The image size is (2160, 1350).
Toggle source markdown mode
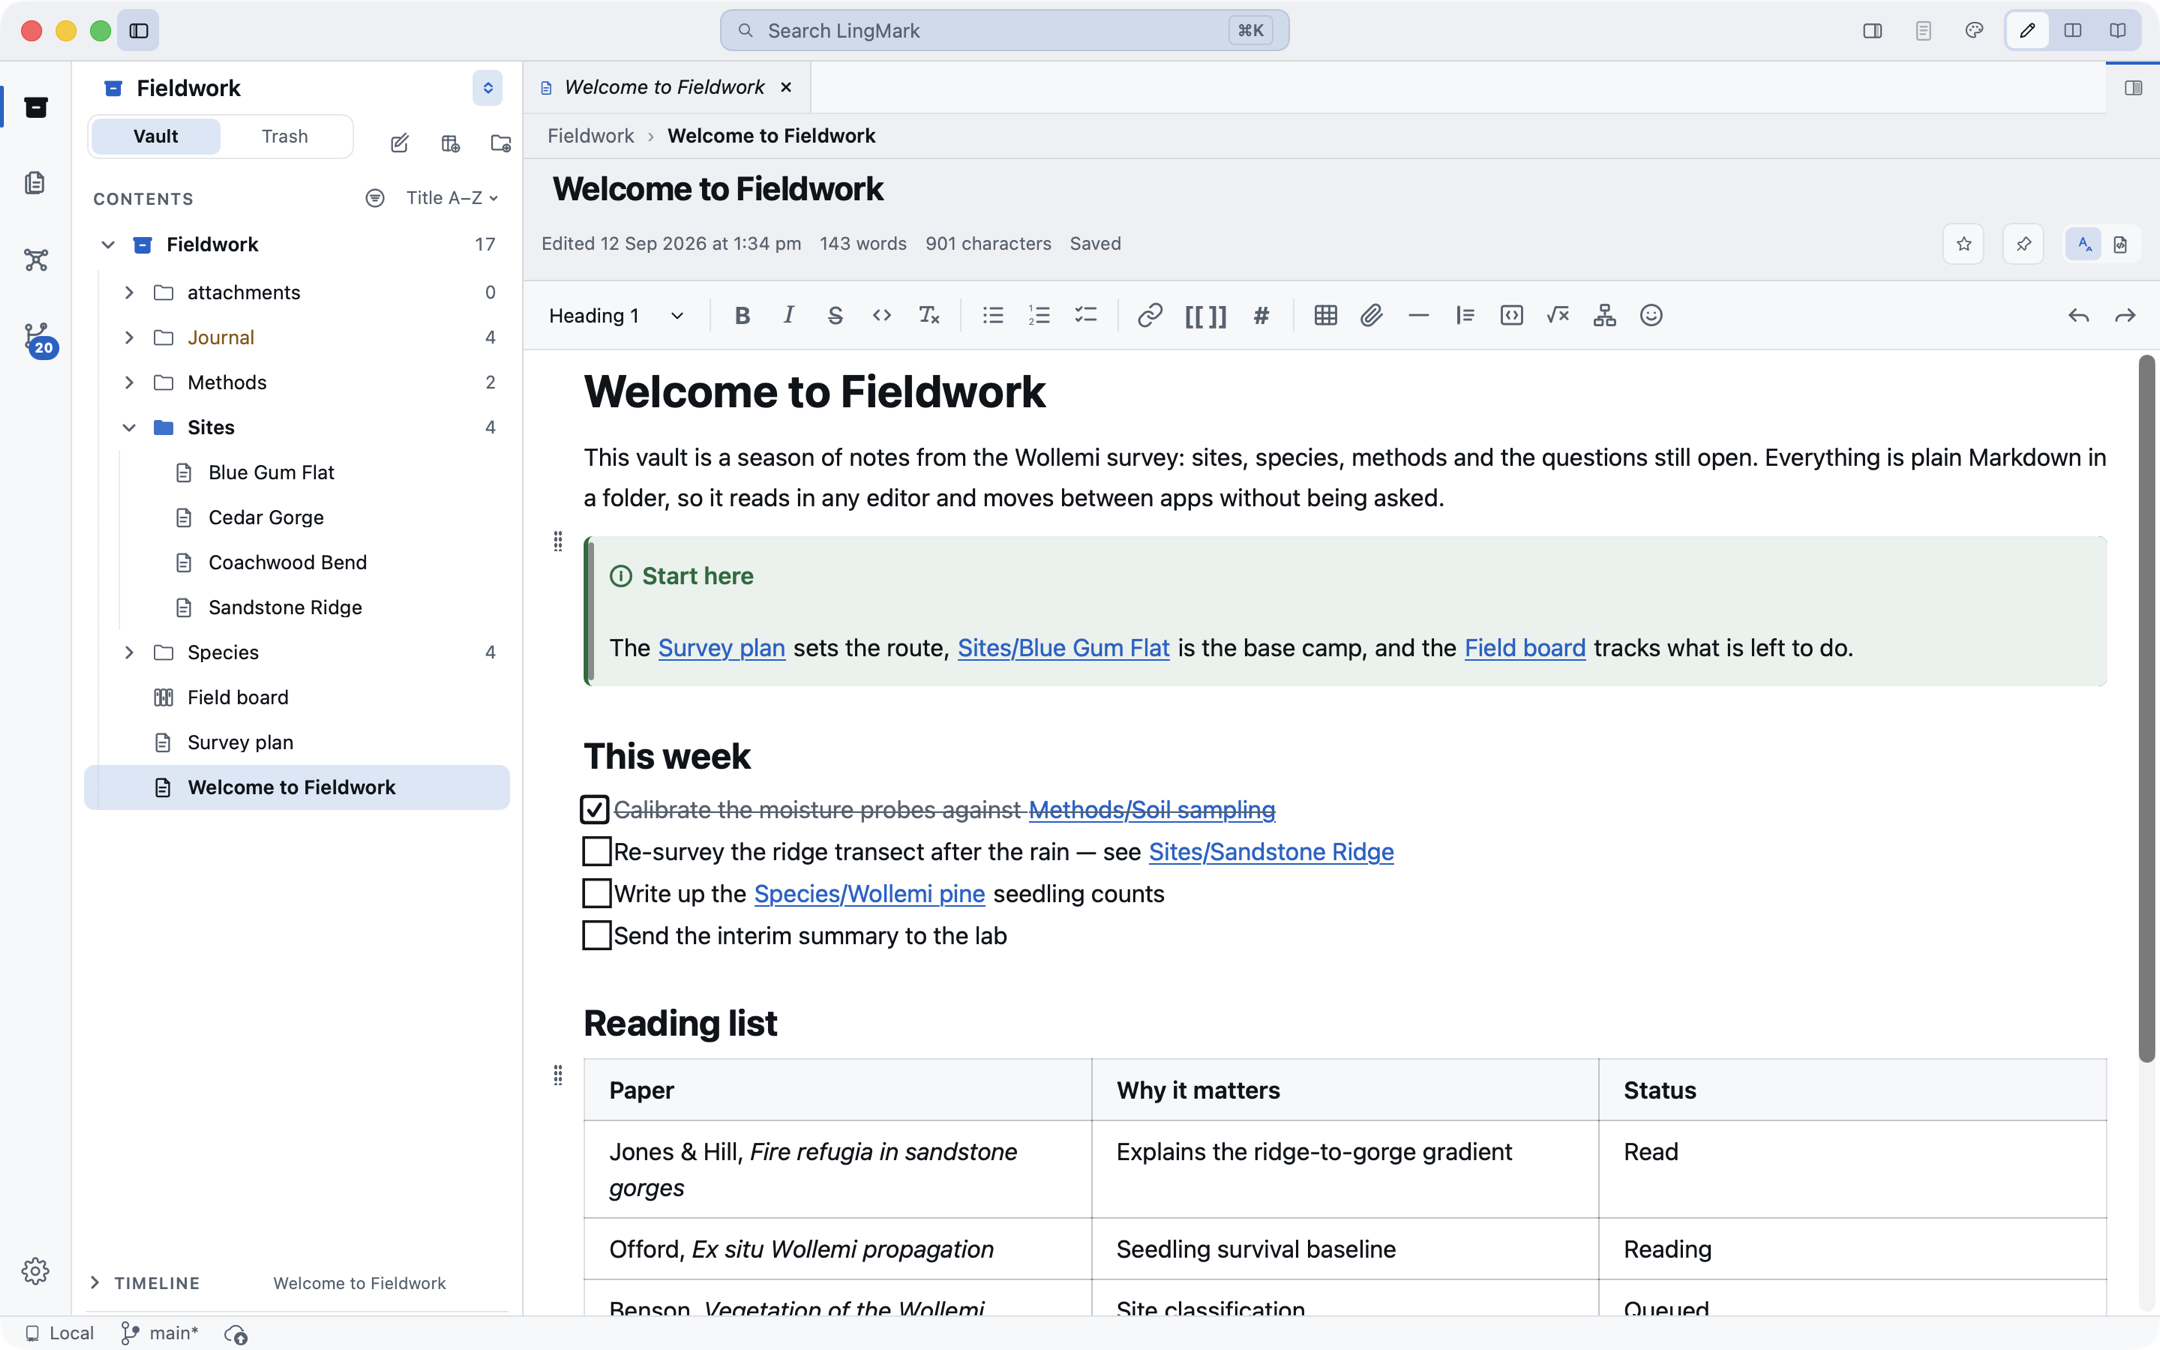(2120, 244)
